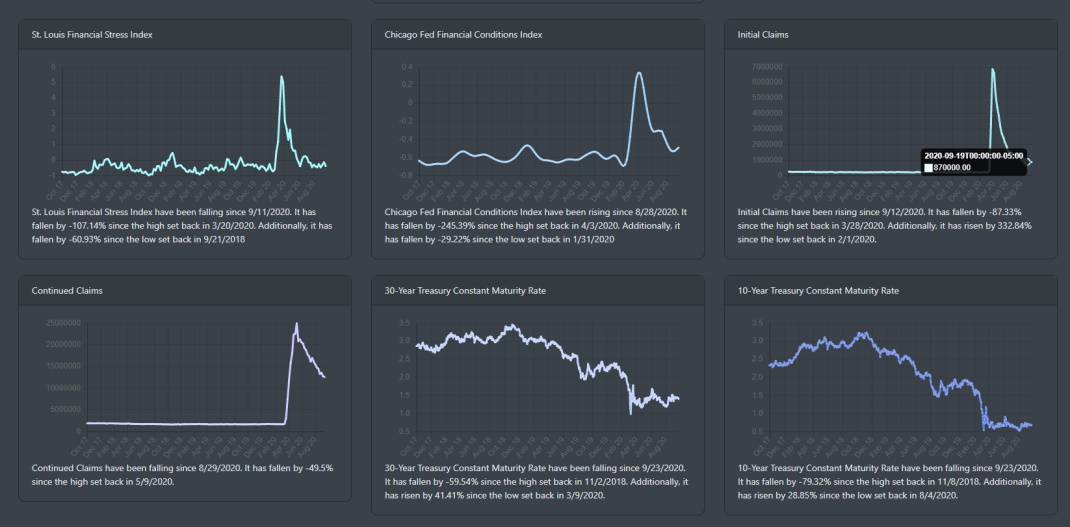
Task: Click the 870000.00 value in the tooltip
Action: pos(951,167)
